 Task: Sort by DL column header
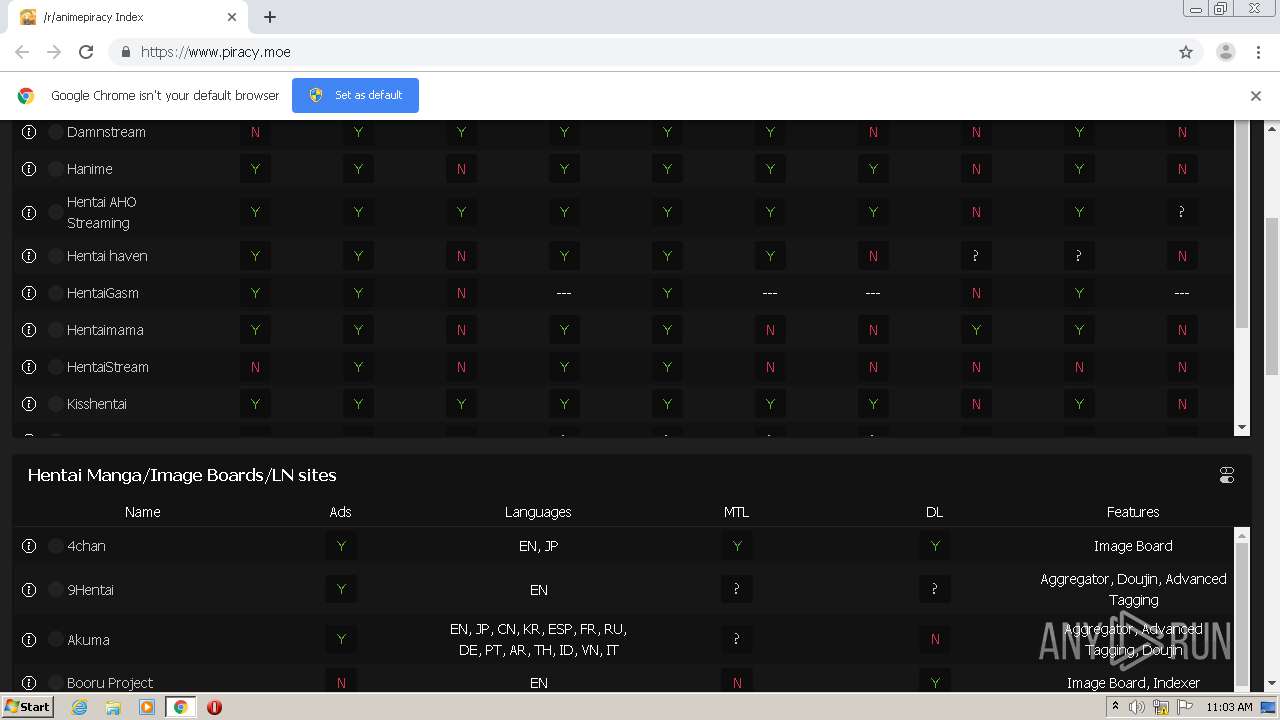(x=934, y=512)
